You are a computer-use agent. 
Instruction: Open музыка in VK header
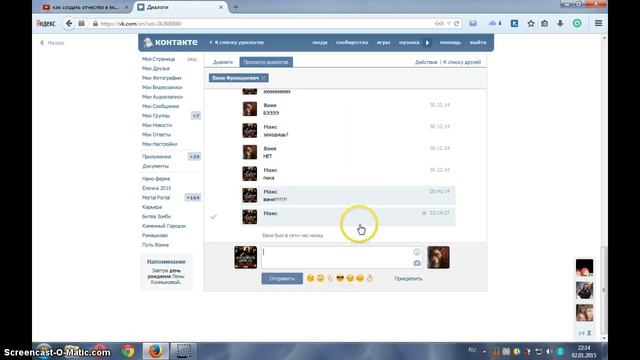[409, 42]
